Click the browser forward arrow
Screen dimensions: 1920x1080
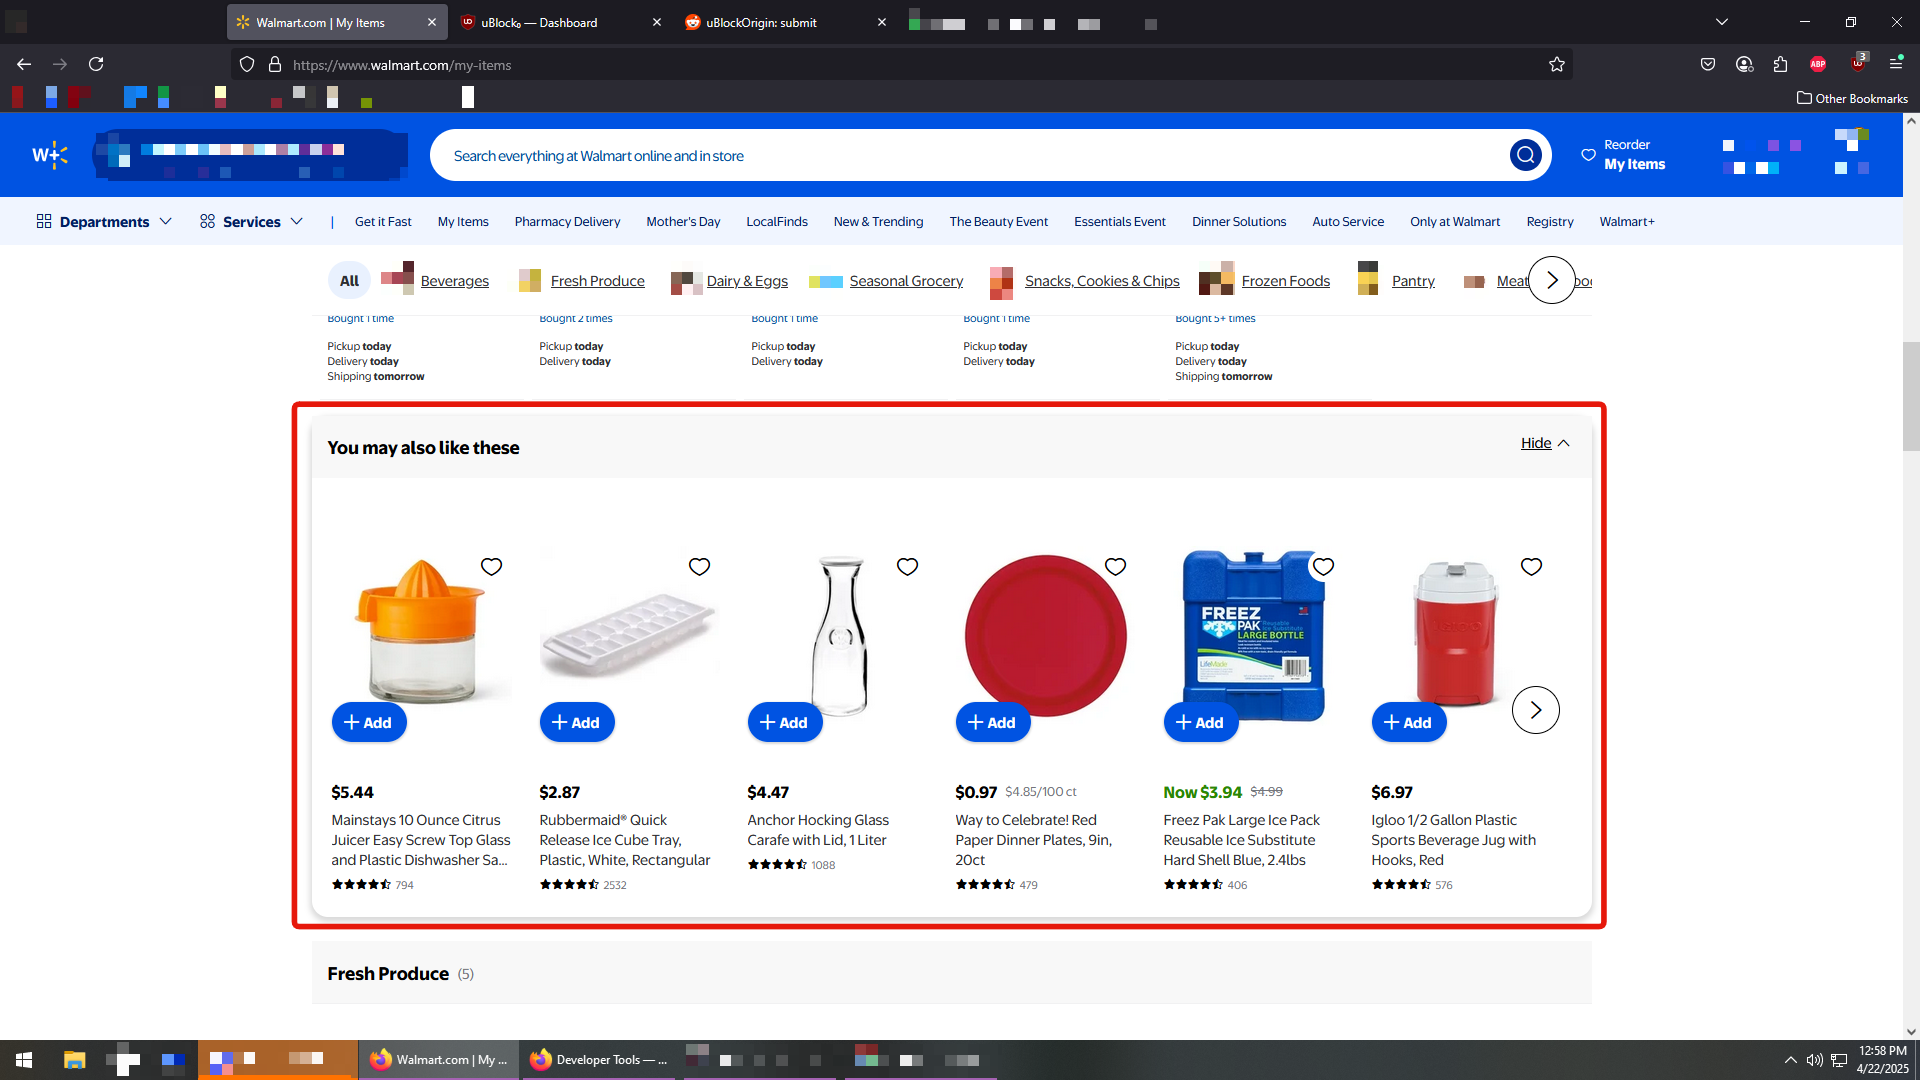click(x=60, y=64)
